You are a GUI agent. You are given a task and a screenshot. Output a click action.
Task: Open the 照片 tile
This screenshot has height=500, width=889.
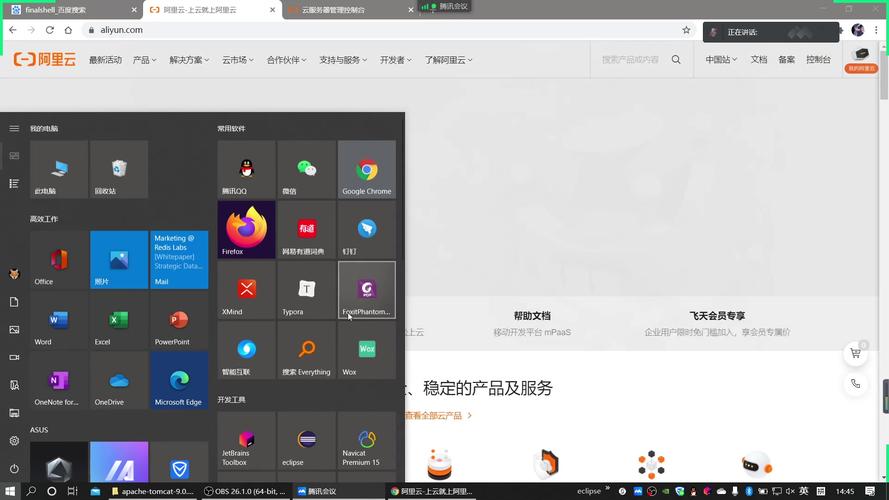(119, 260)
